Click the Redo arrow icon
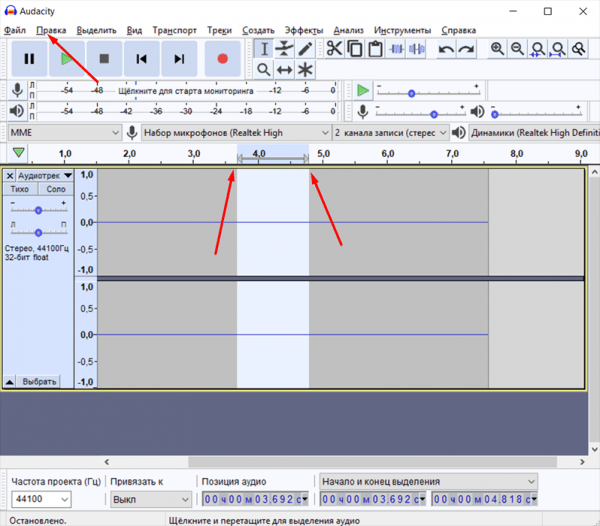The image size is (600, 526). 466,49
